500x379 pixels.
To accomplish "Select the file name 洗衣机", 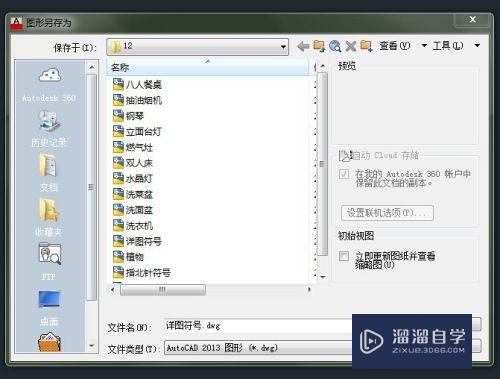I will (x=139, y=226).
